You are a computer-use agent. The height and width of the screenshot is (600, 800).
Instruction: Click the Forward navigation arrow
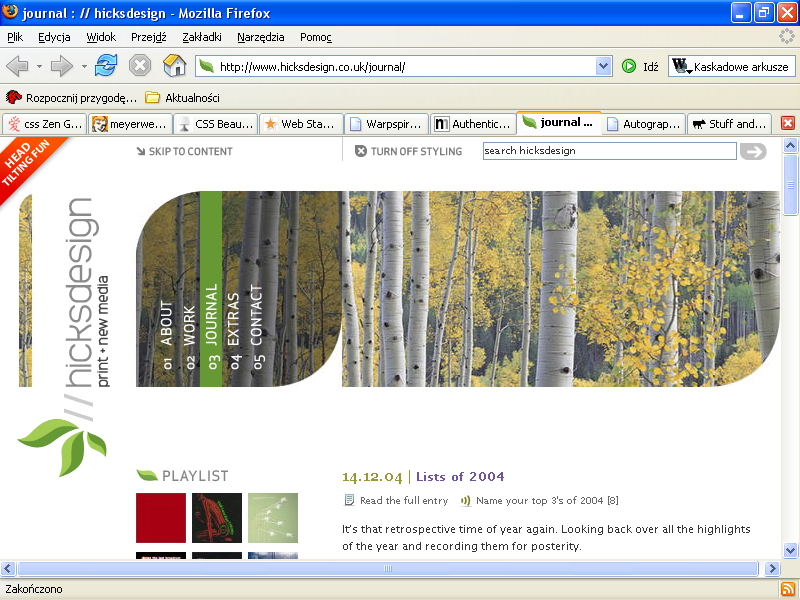pyautogui.click(x=62, y=66)
